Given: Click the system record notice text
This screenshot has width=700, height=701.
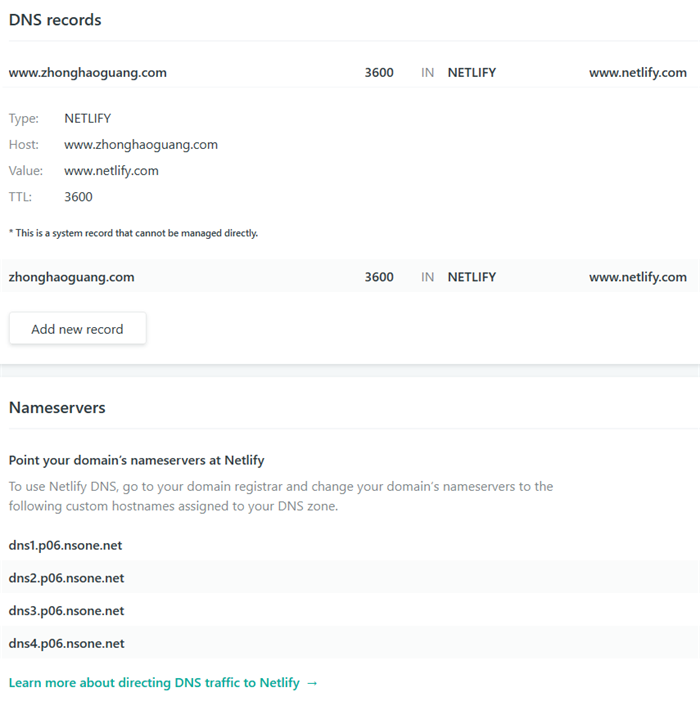Looking at the screenshot, I should (x=133, y=233).
